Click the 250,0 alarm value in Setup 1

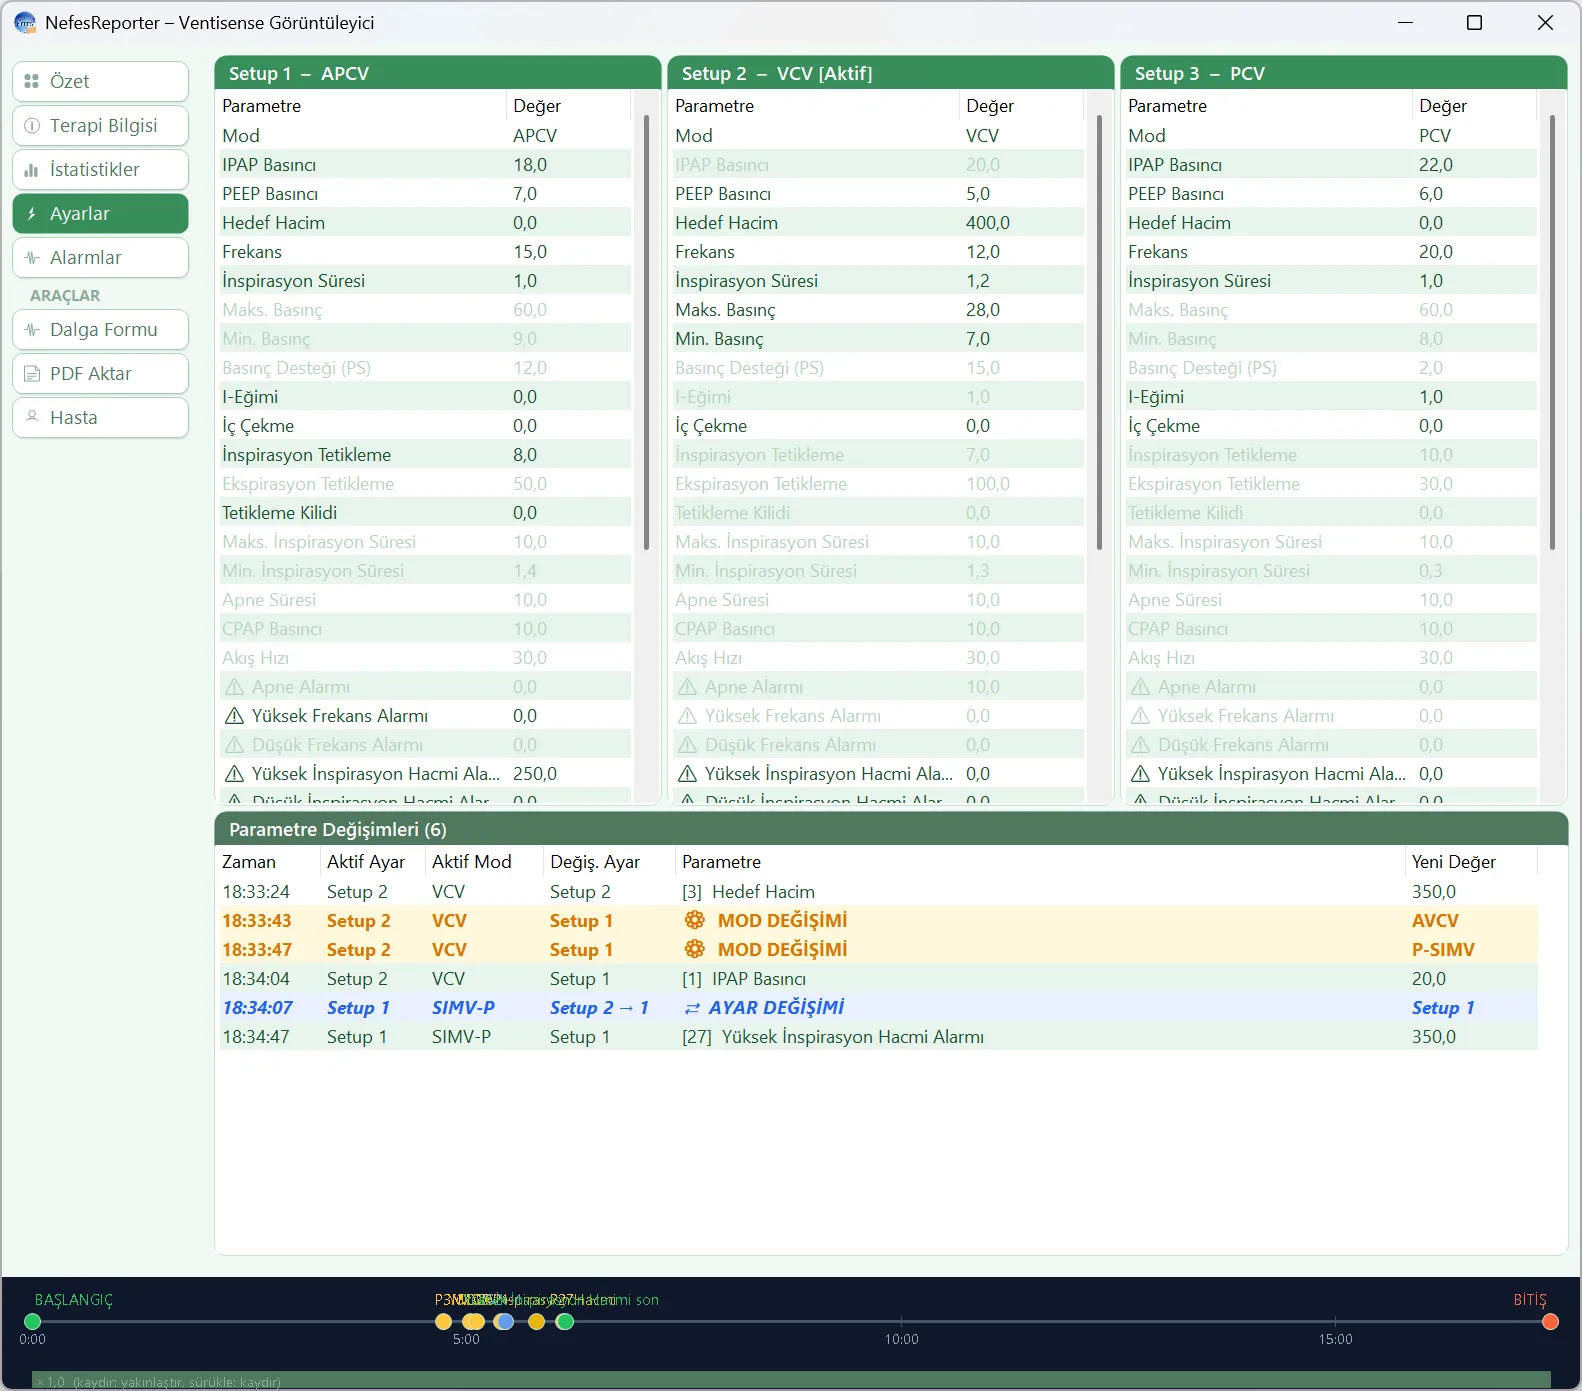[534, 773]
